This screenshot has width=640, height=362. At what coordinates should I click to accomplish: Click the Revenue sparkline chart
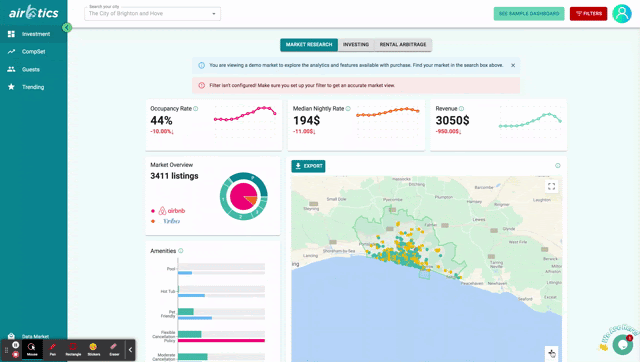[530, 121]
